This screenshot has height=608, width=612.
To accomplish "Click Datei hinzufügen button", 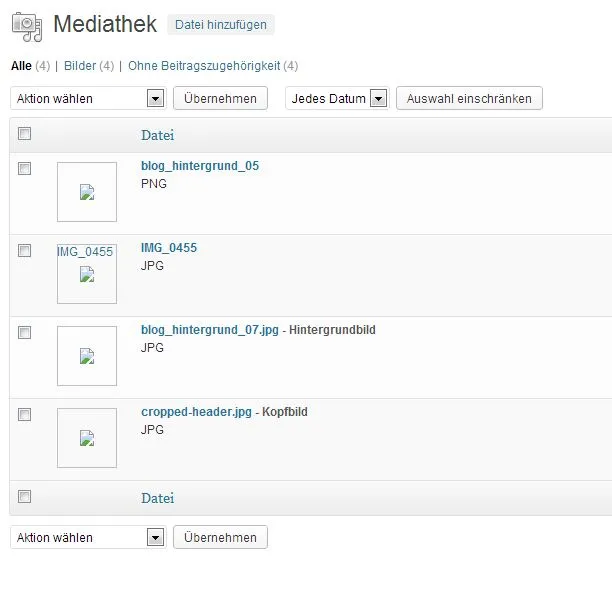I will 221,25.
